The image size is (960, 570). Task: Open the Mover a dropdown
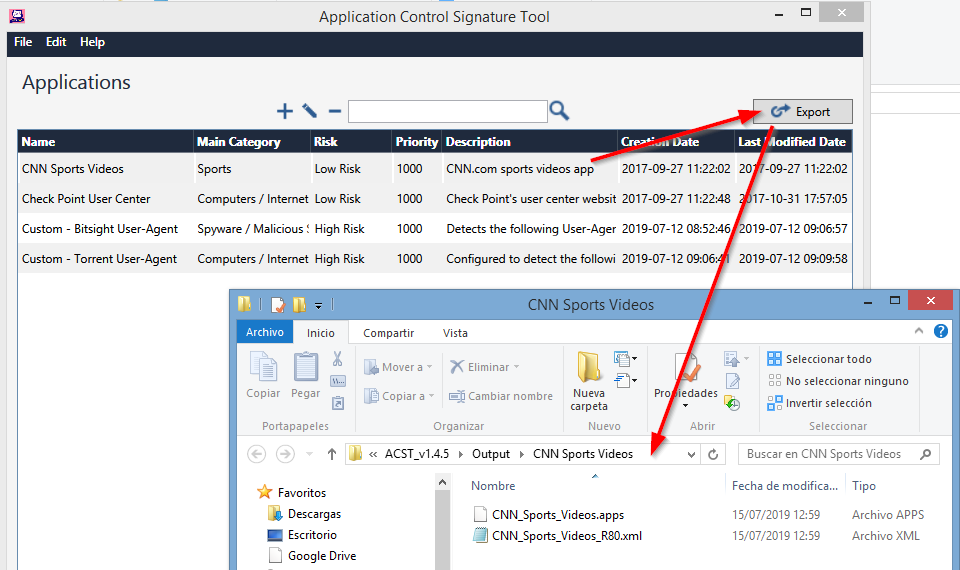398,367
